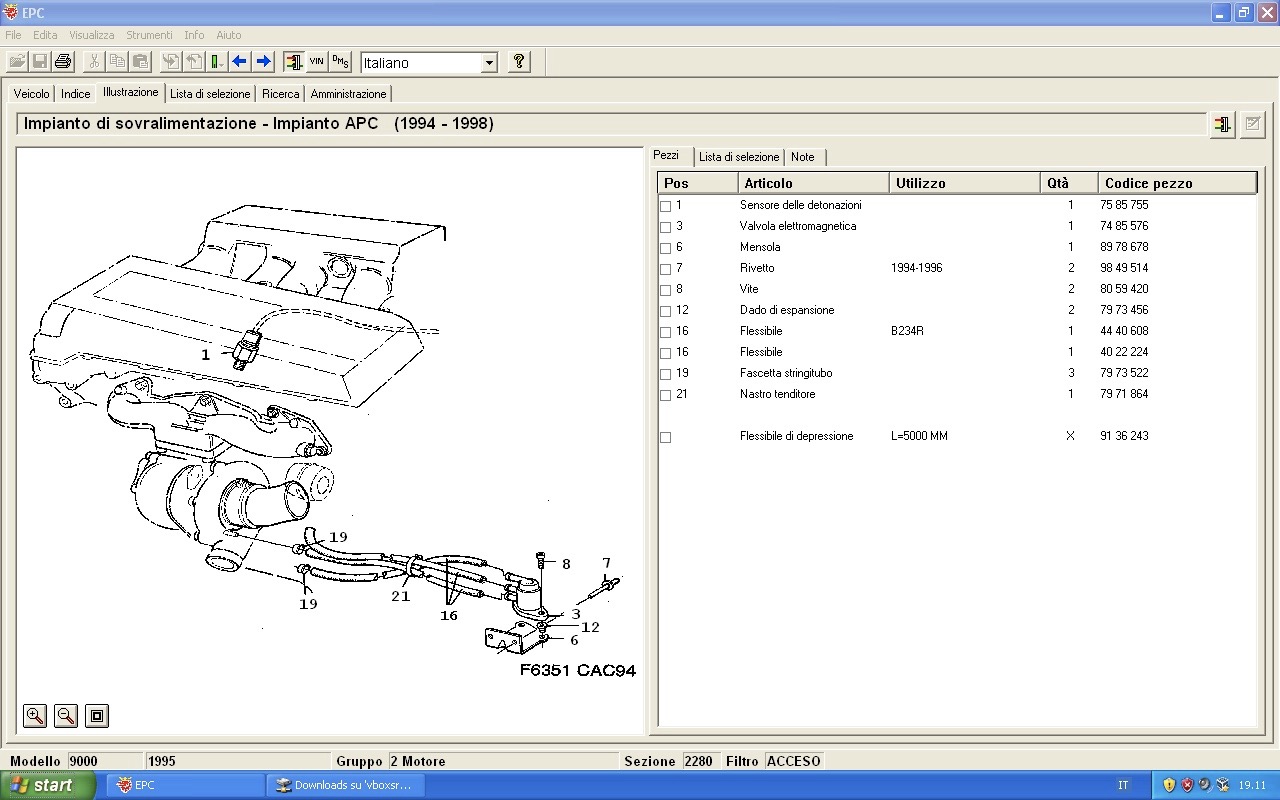Sort by the Articolo column header

click(814, 183)
